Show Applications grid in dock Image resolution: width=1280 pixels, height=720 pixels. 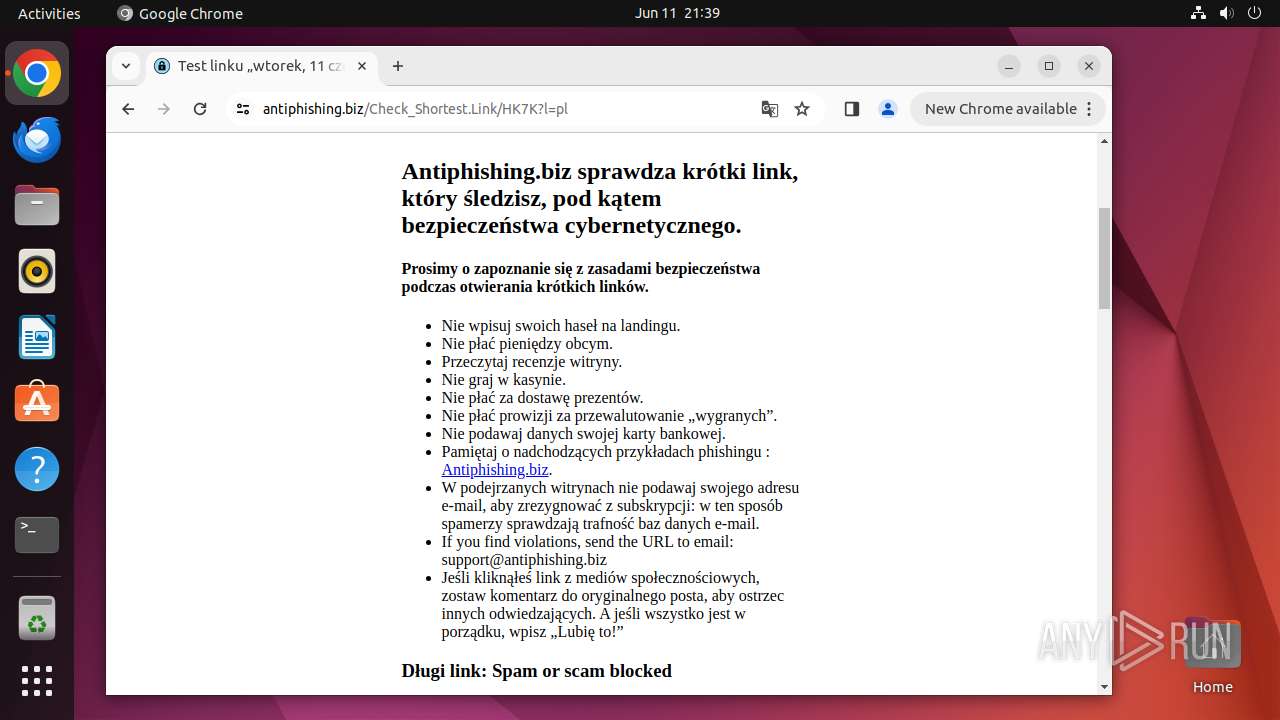[x=37, y=681]
